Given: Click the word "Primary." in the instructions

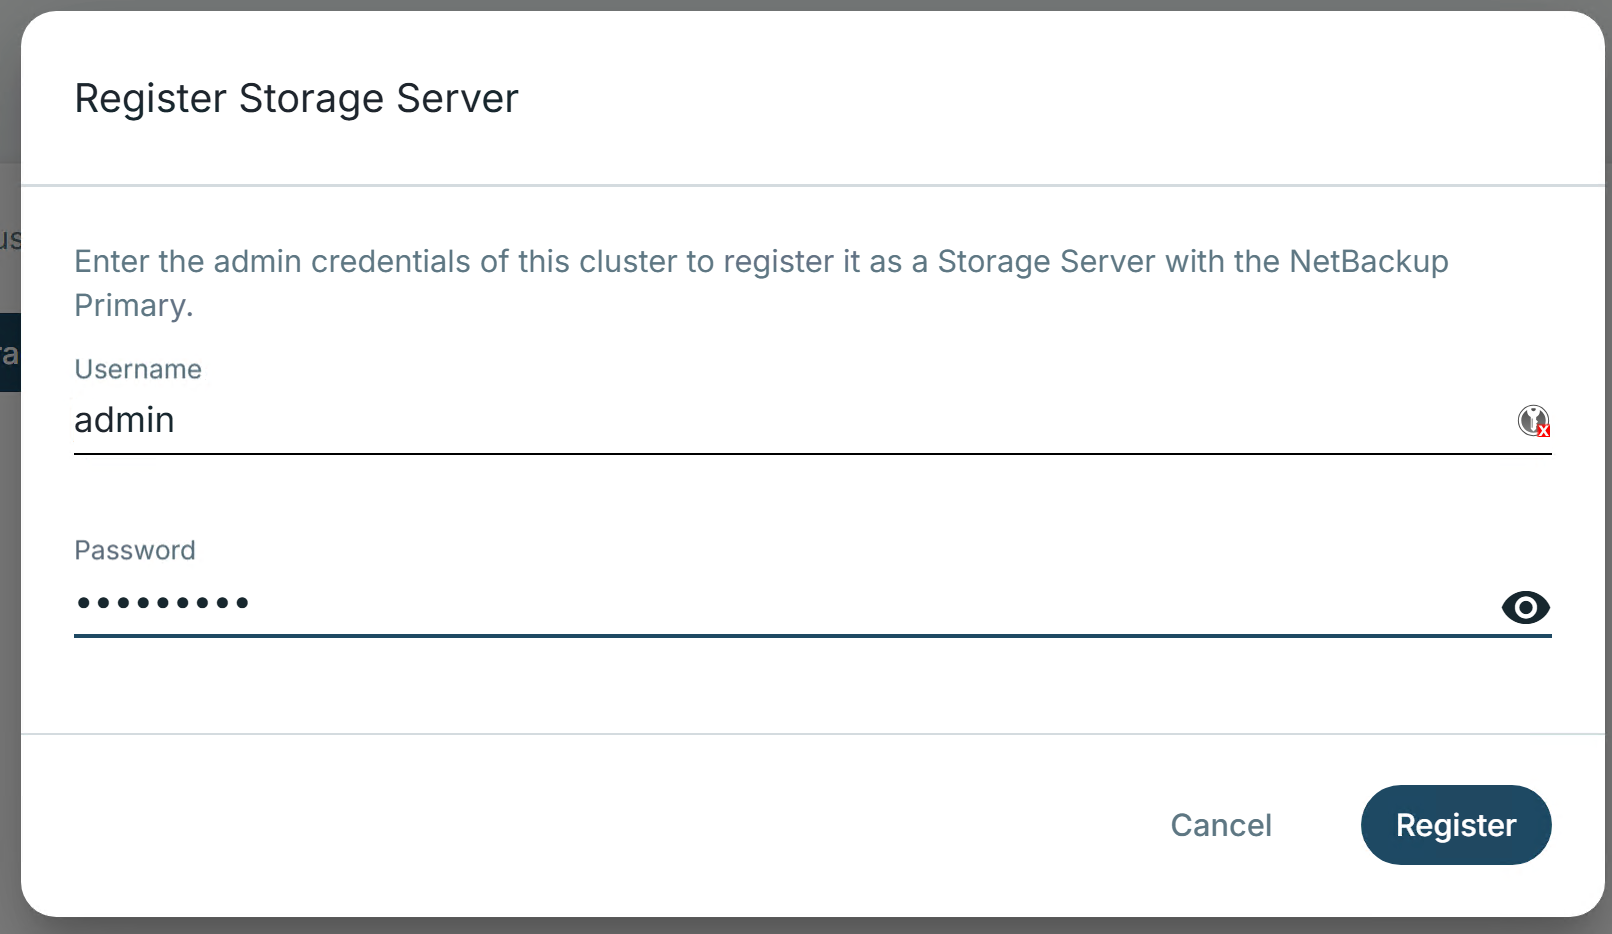Looking at the screenshot, I should 133,305.
